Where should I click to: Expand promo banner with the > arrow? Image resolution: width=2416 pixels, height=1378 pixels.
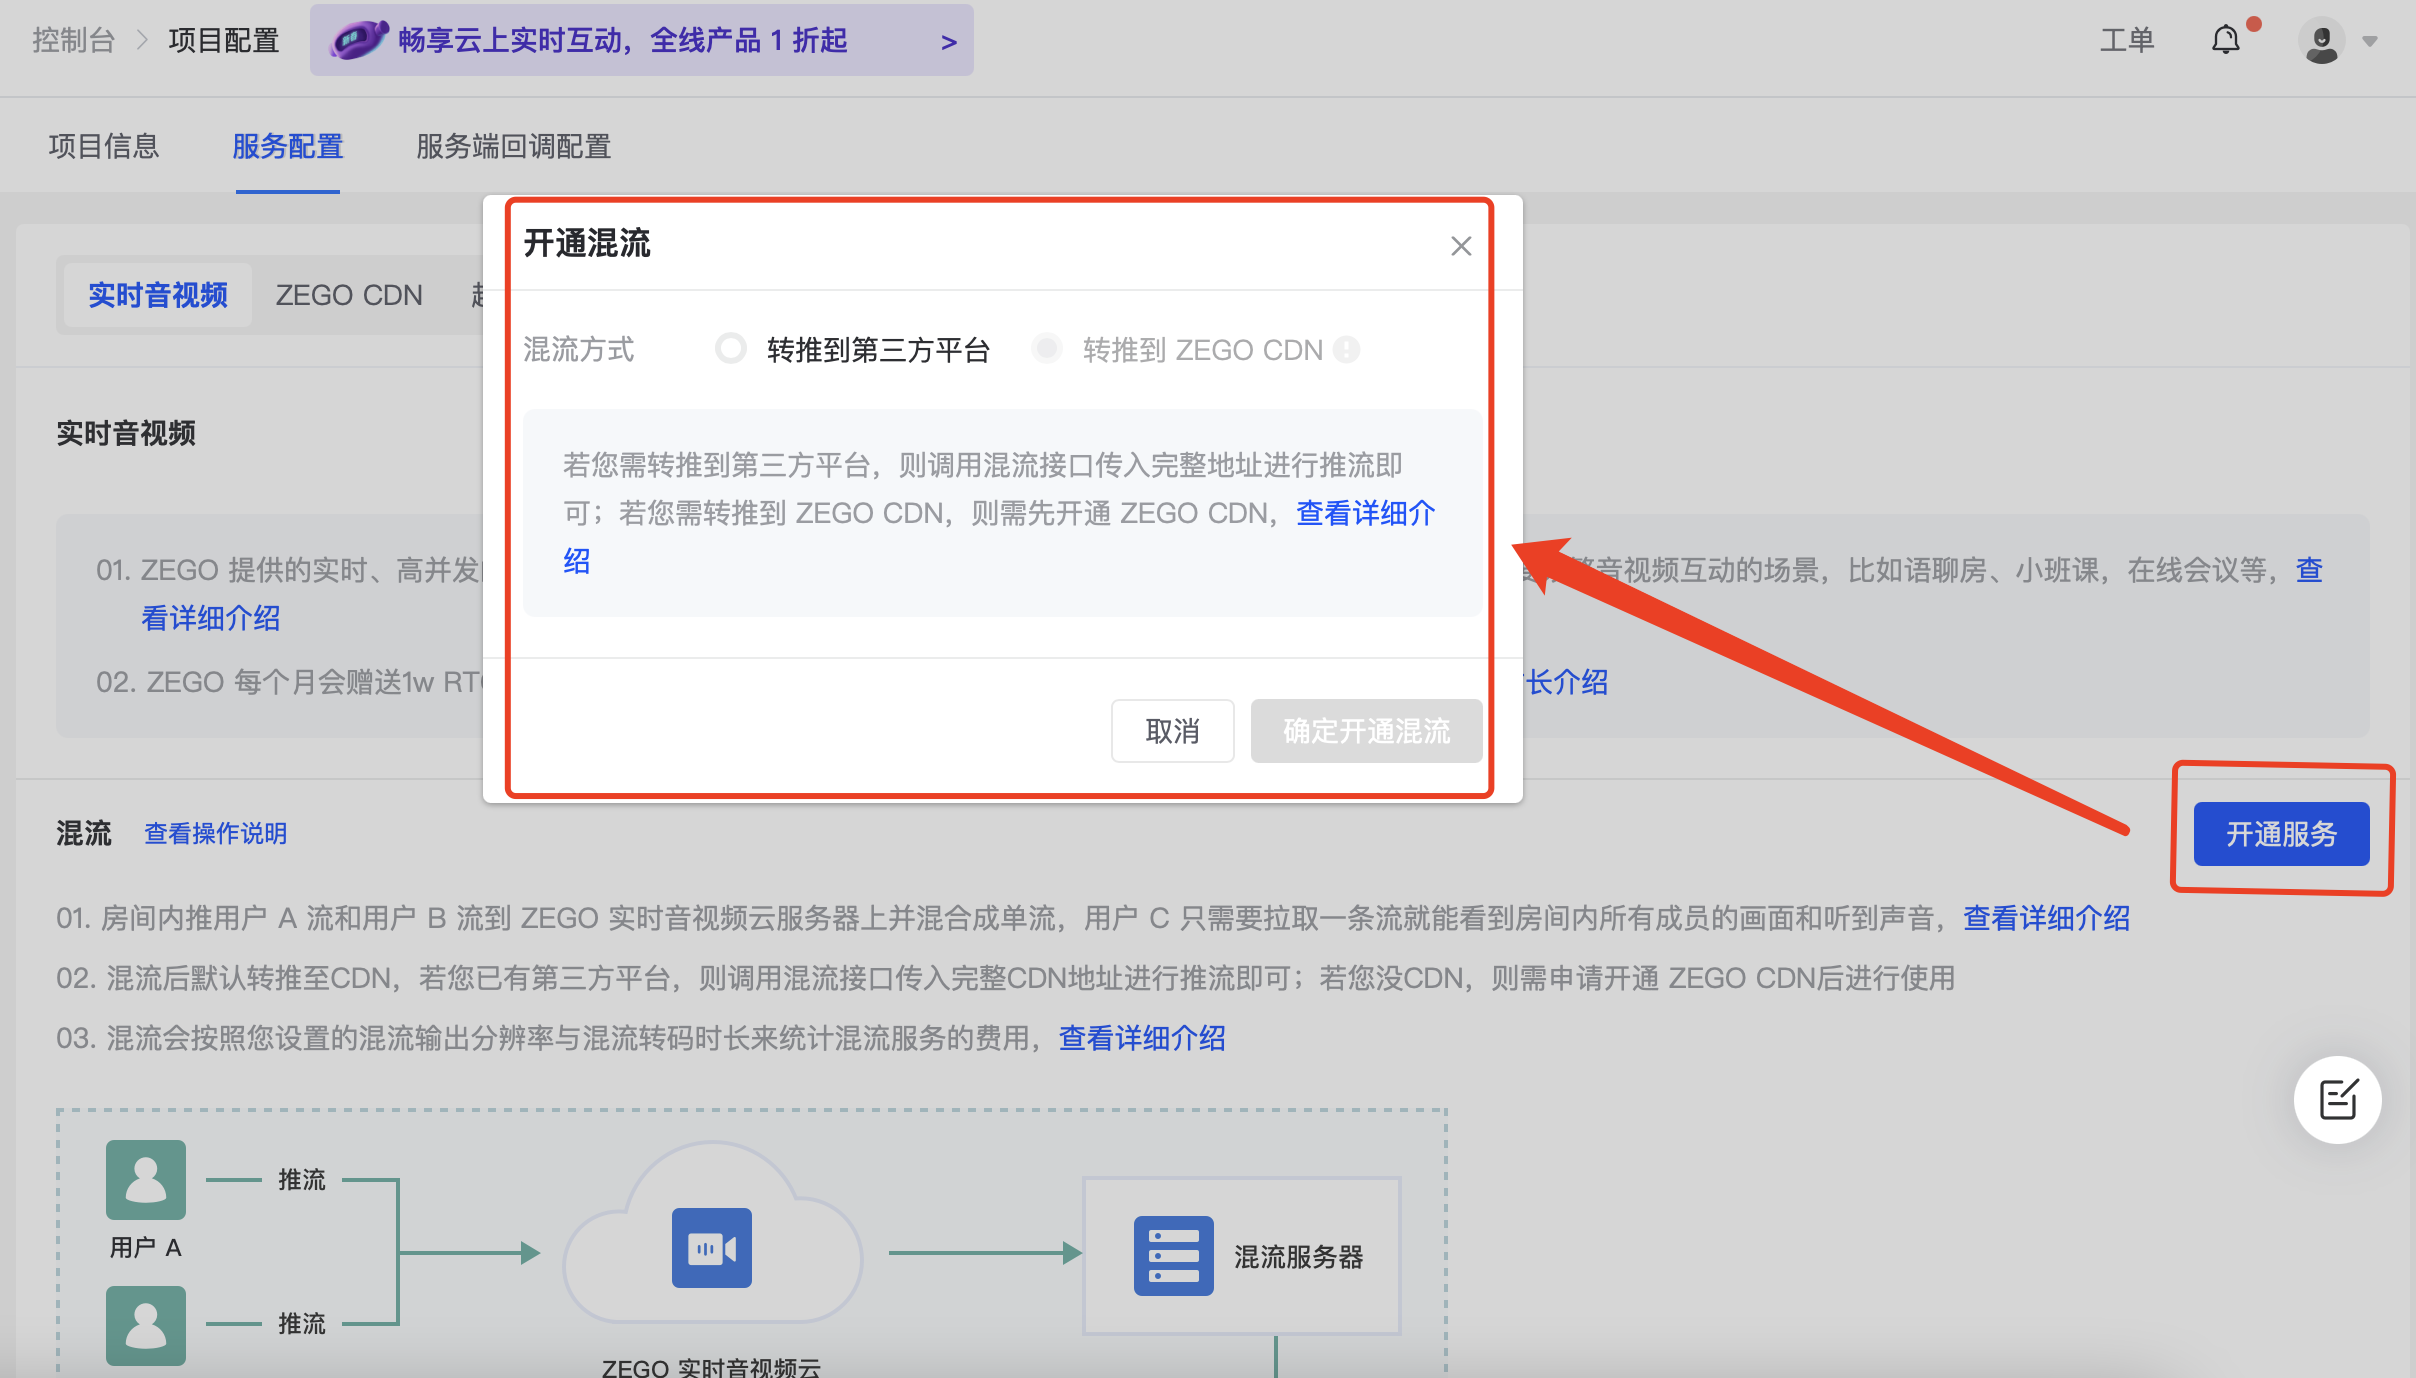click(x=948, y=42)
